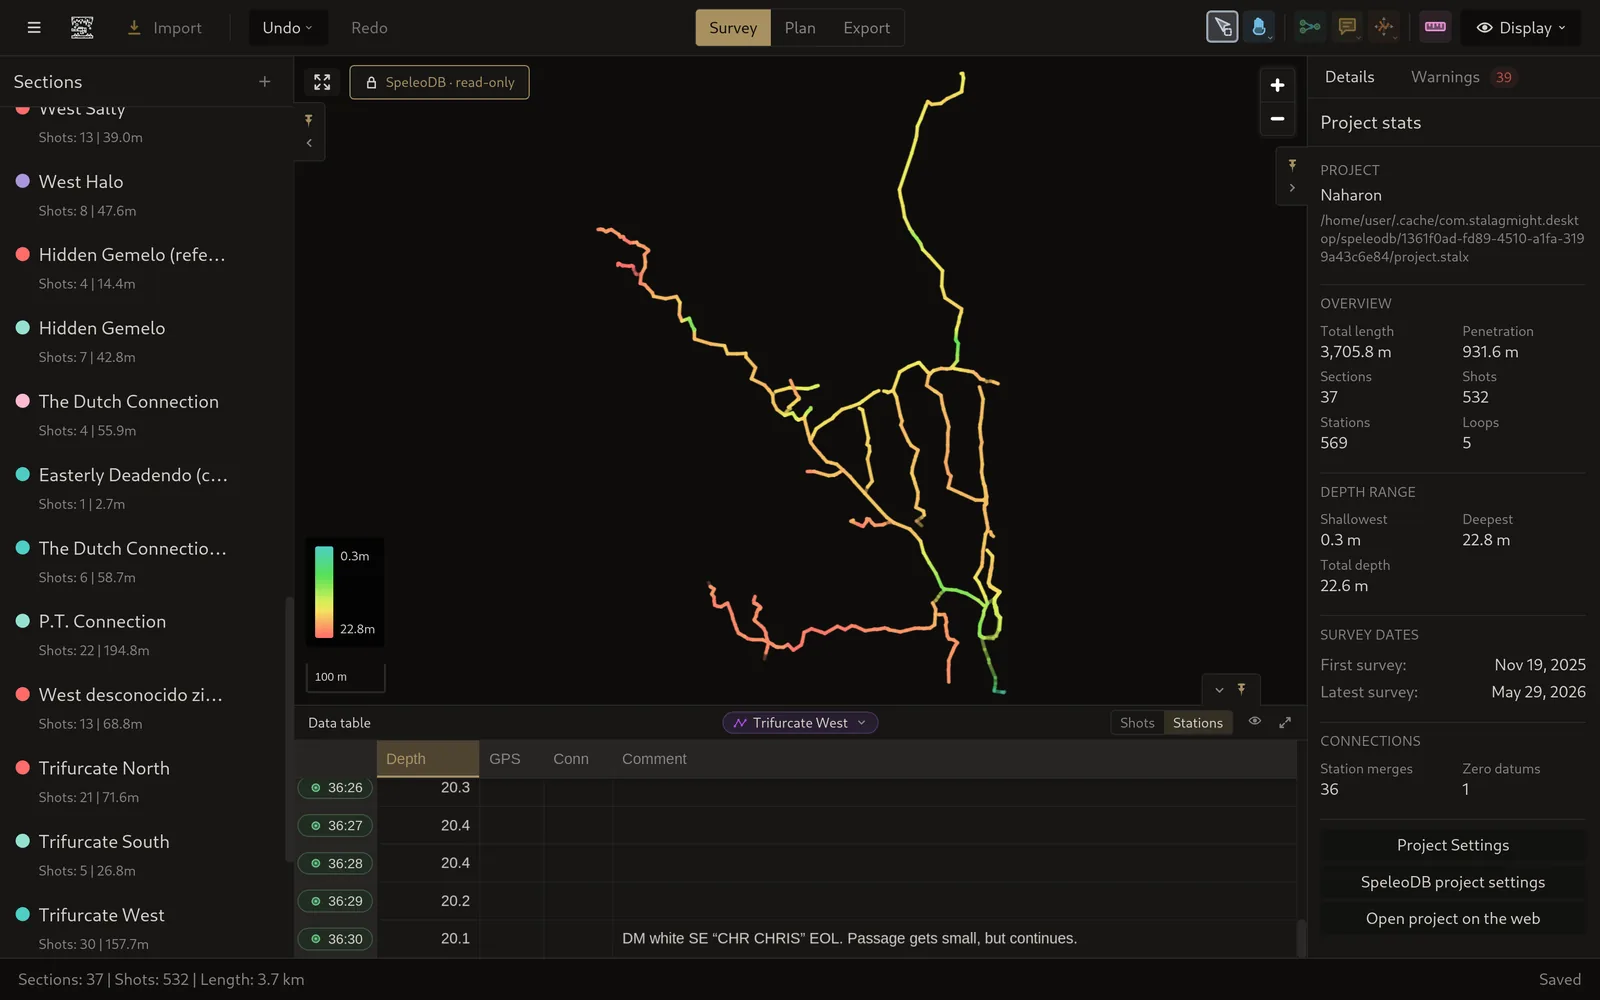Zoom in with the plus button
Viewport: 1600px width, 1000px height.
pyautogui.click(x=1277, y=85)
